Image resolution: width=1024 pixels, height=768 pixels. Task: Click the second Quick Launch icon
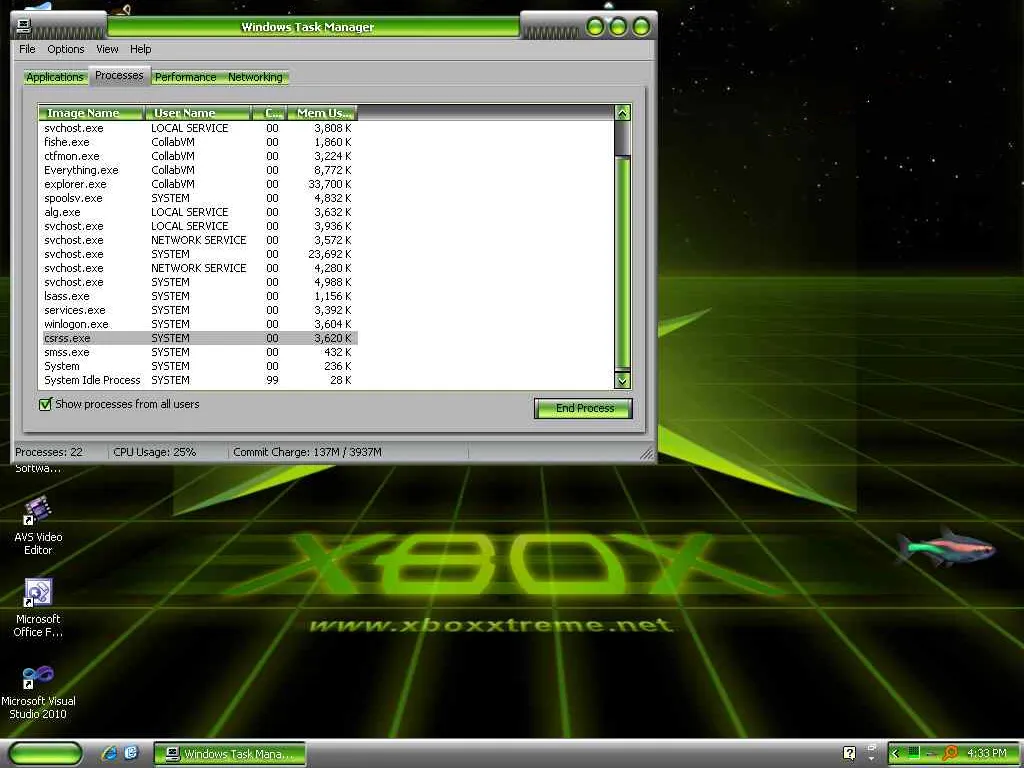point(131,753)
